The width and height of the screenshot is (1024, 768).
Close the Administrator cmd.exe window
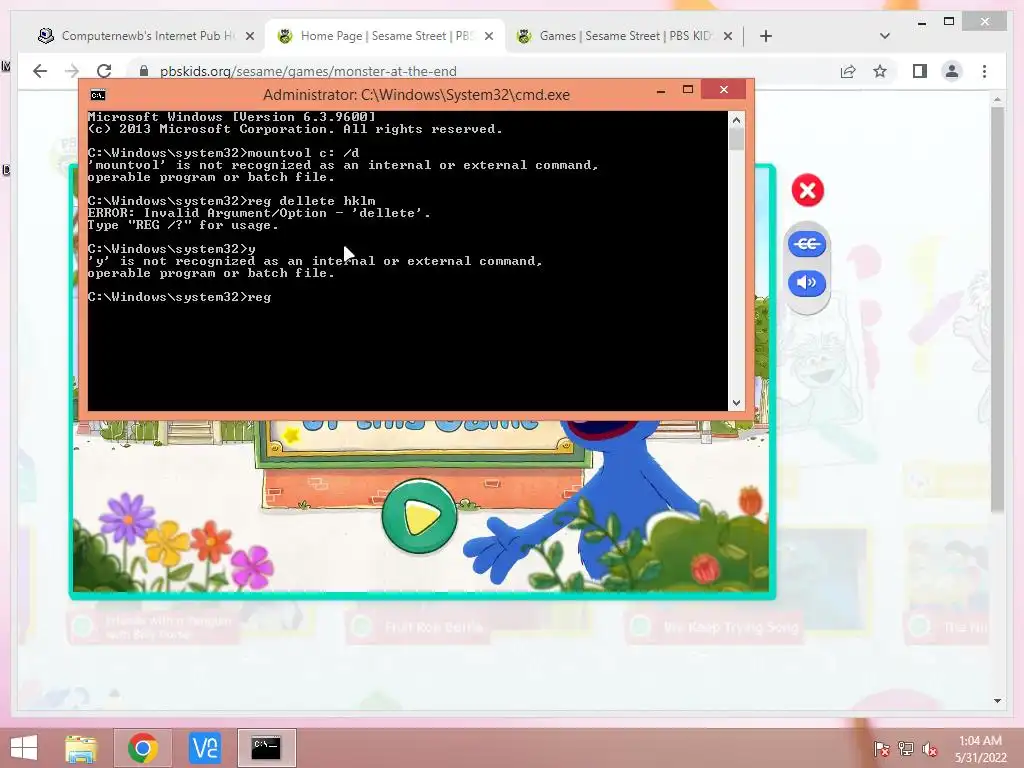click(724, 89)
